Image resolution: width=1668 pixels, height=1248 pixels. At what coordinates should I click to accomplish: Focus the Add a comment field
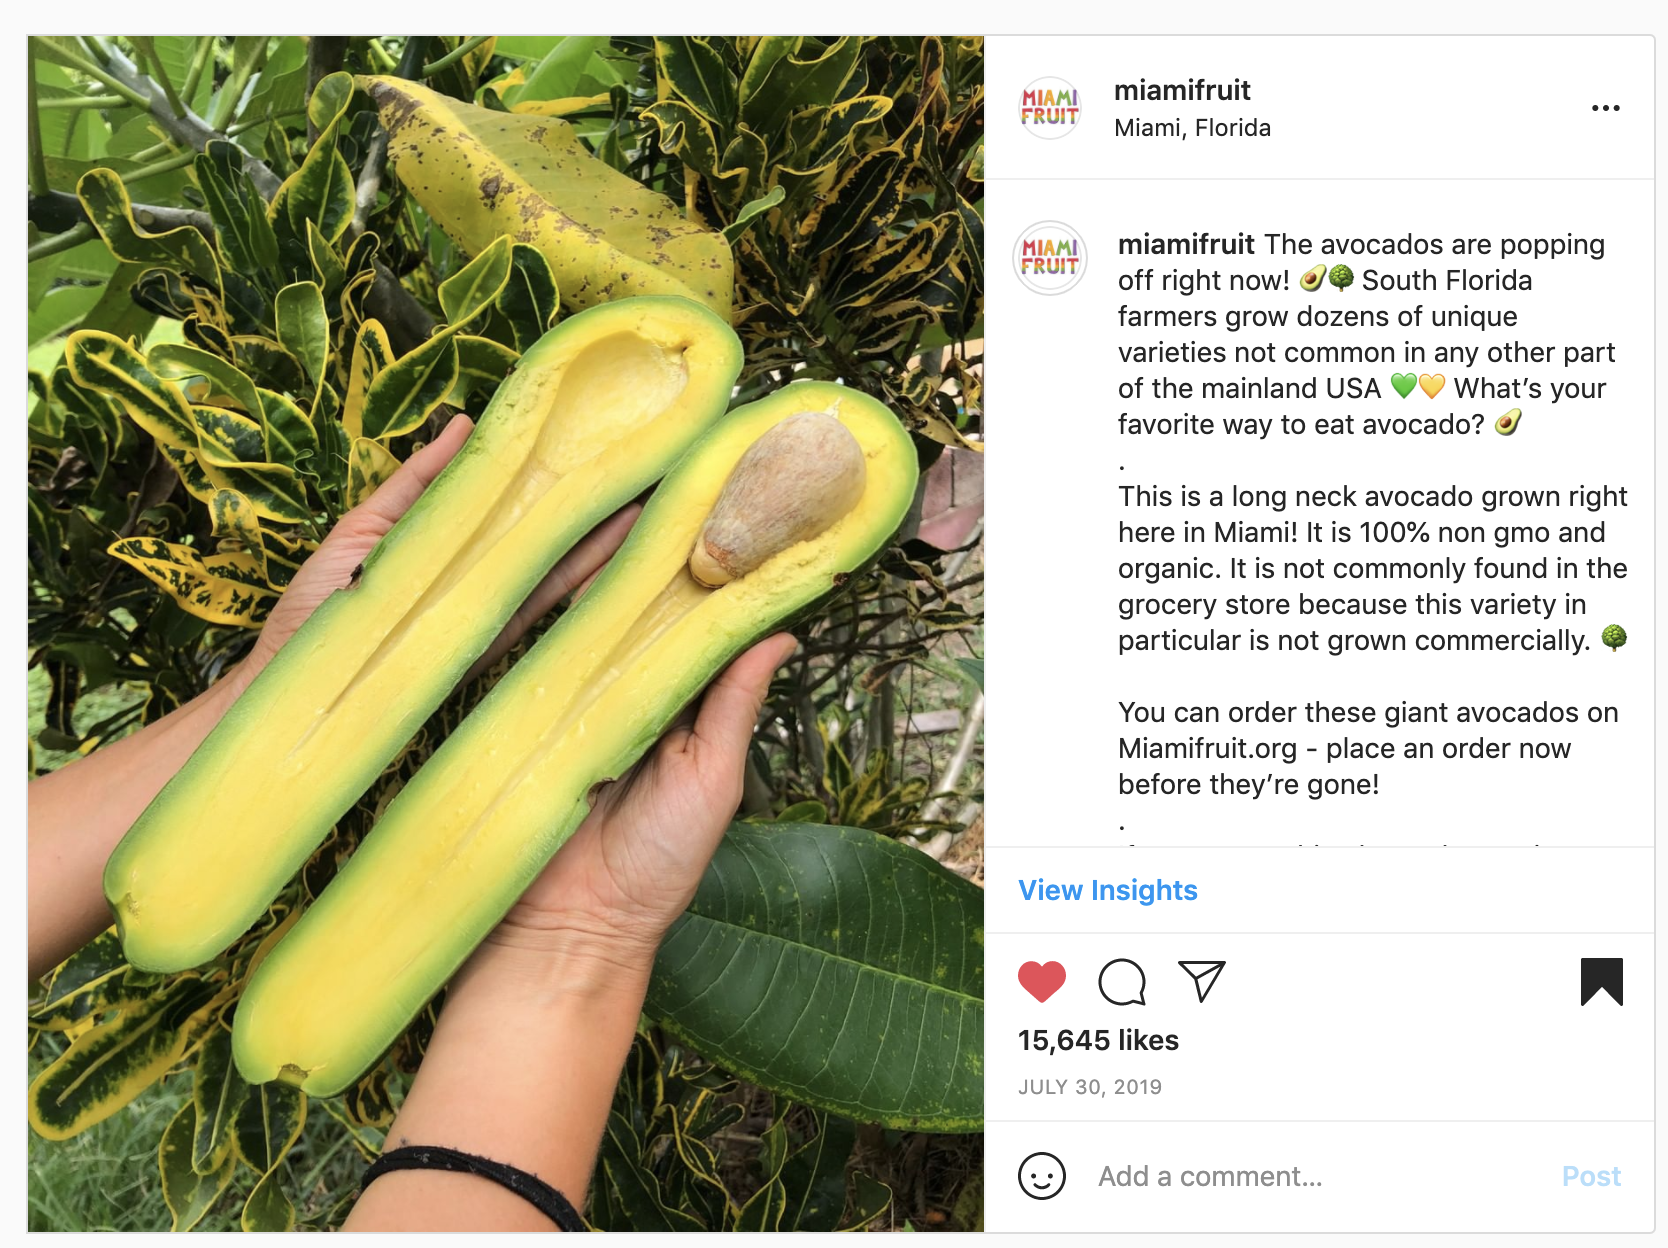click(1320, 1176)
